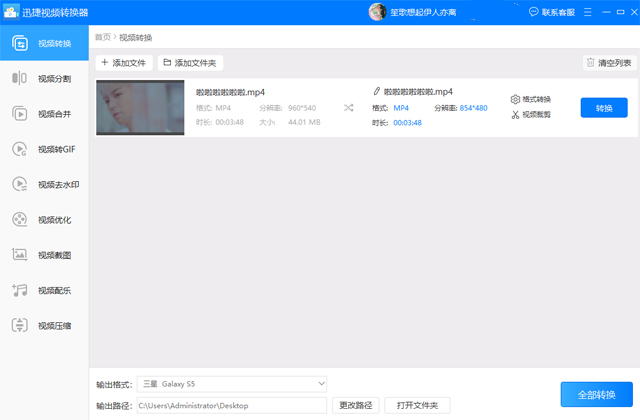
Task: Open the 视频转GIF icon
Action: [19, 149]
